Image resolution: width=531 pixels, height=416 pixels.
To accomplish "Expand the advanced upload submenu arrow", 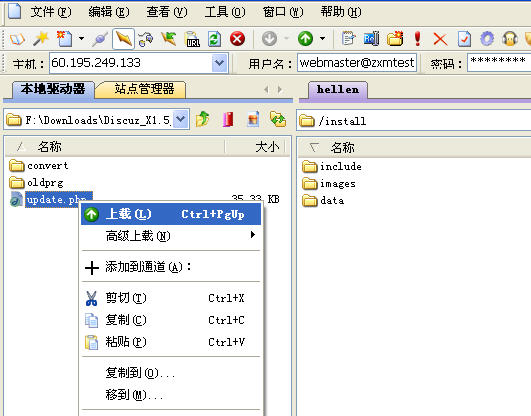I will point(252,234).
